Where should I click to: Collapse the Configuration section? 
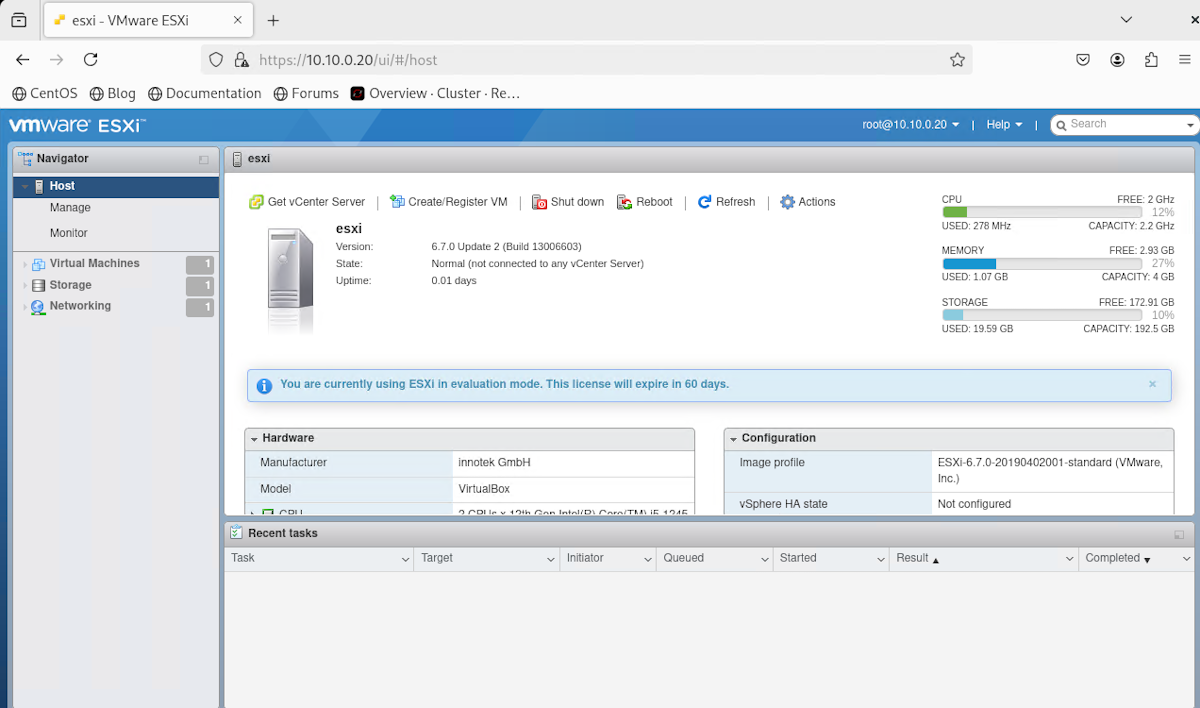pyautogui.click(x=734, y=439)
